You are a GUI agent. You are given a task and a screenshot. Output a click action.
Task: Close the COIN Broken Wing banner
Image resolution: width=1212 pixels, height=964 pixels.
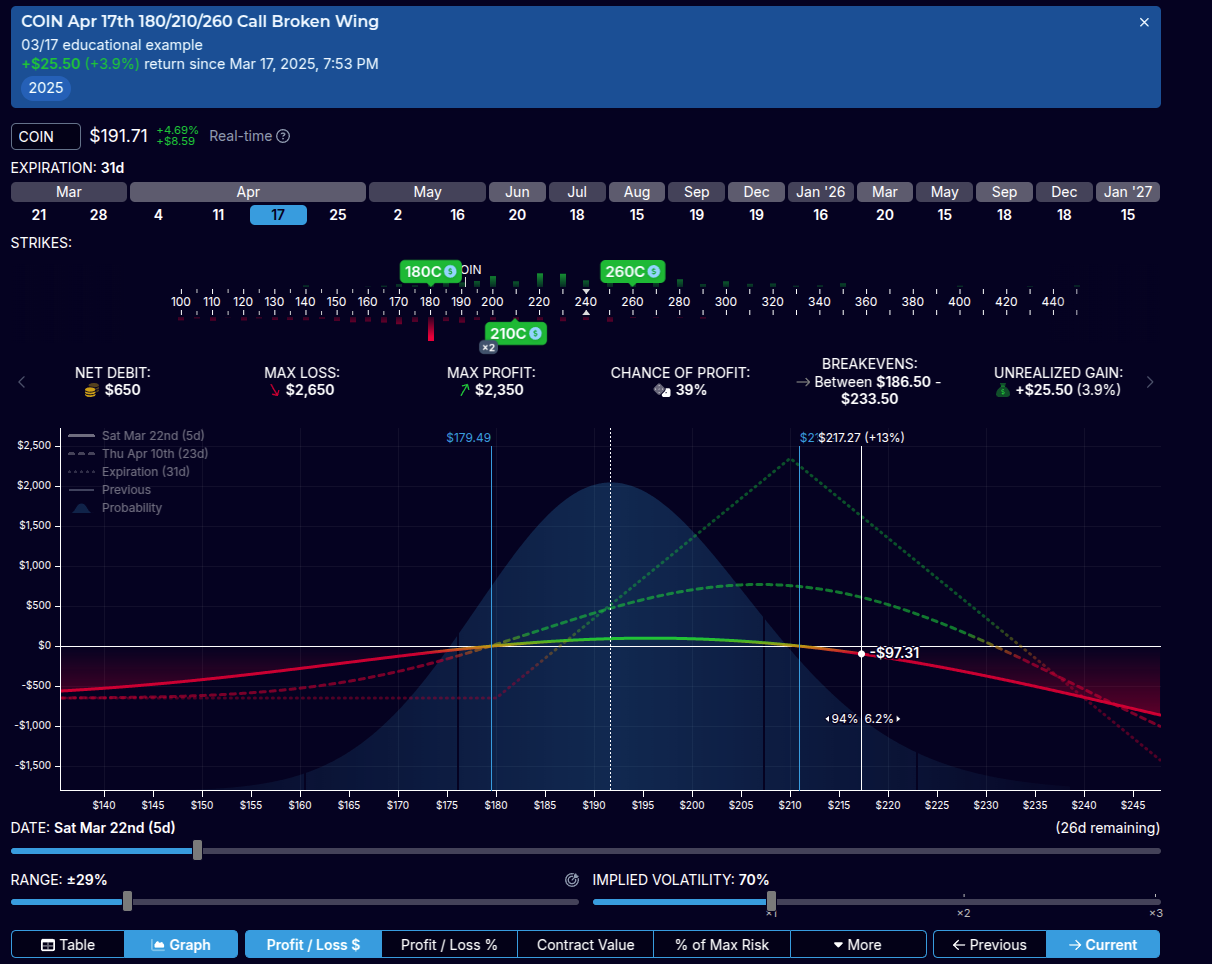coord(1144,22)
